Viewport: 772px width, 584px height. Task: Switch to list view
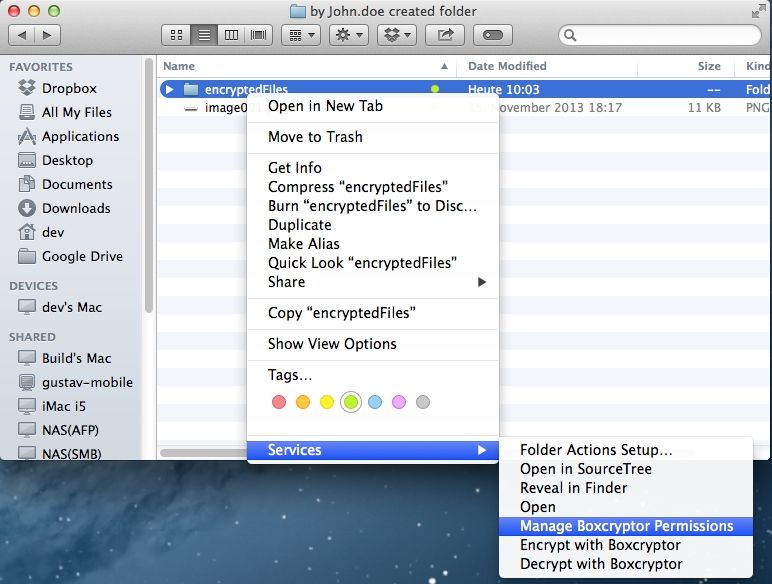tap(204, 35)
